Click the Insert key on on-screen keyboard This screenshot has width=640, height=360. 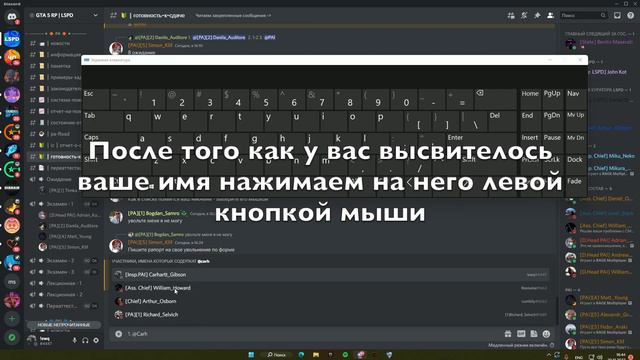click(530, 143)
